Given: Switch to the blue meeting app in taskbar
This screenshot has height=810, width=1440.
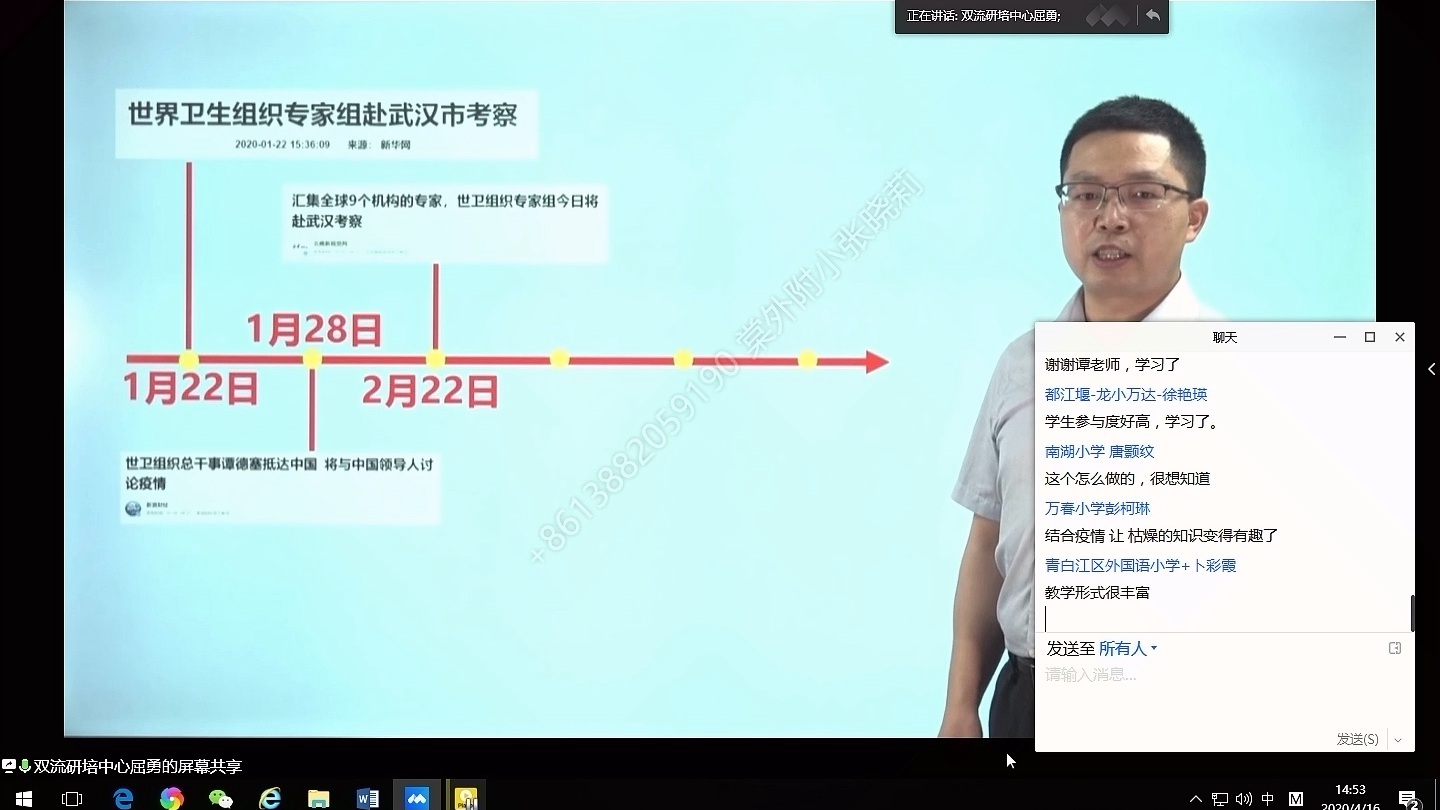Looking at the screenshot, I should (x=416, y=798).
